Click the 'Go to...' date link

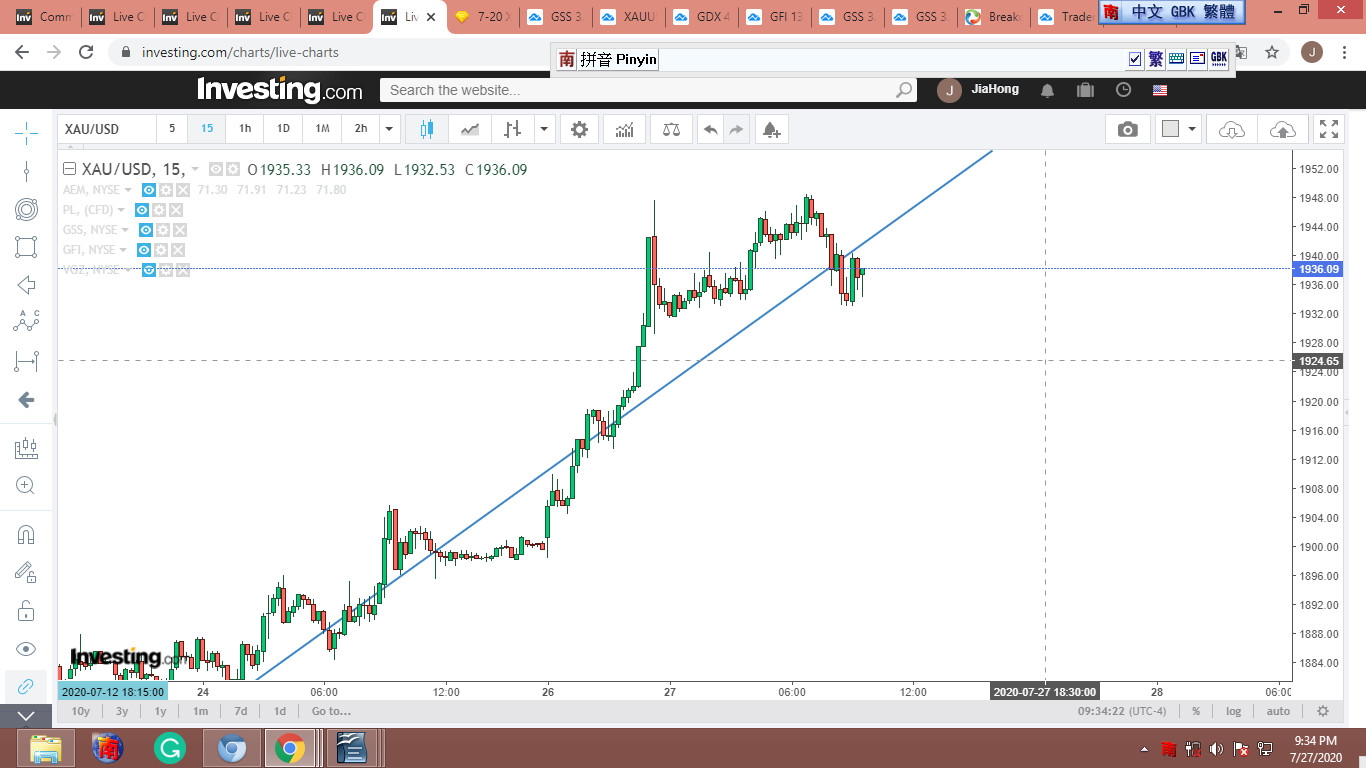coord(331,711)
